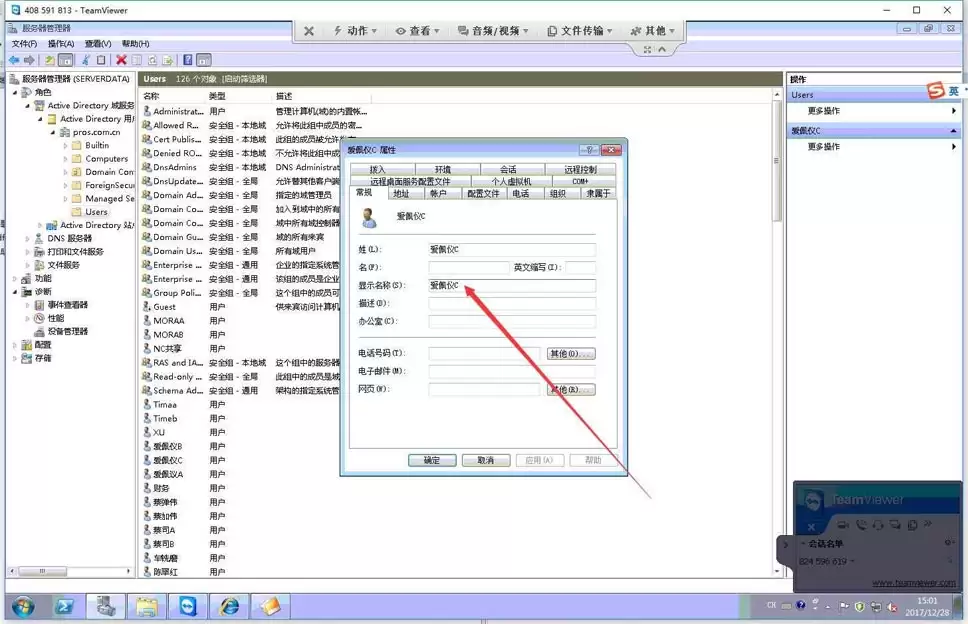Image resolution: width=968 pixels, height=624 pixels.
Task: Click the TeamViewer taskbar icon
Action: point(188,607)
